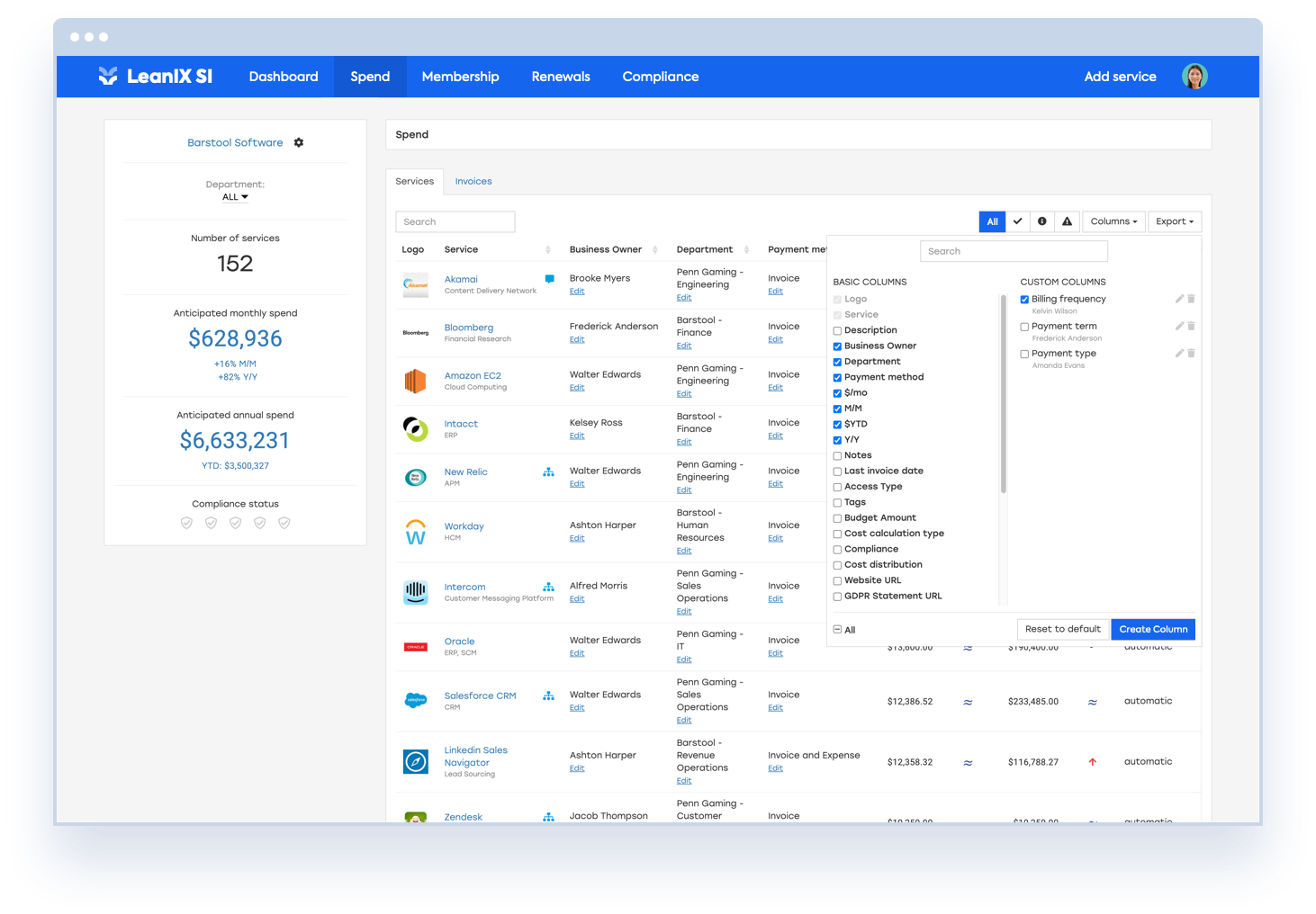Sort by Department column arrows
The image size is (1316, 914).
(x=746, y=250)
